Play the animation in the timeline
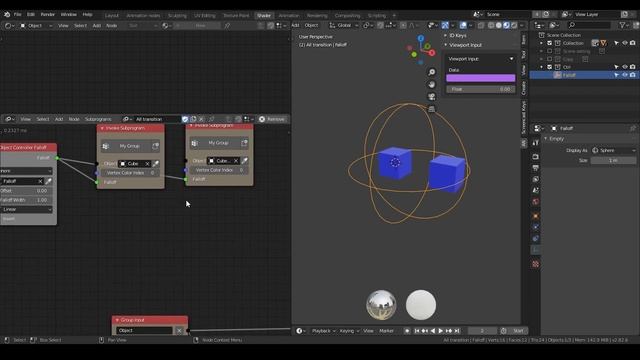 [x=441, y=331]
